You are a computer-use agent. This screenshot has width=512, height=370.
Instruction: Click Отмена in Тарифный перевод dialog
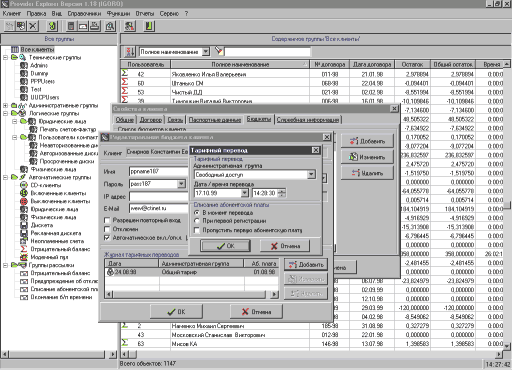(285, 246)
